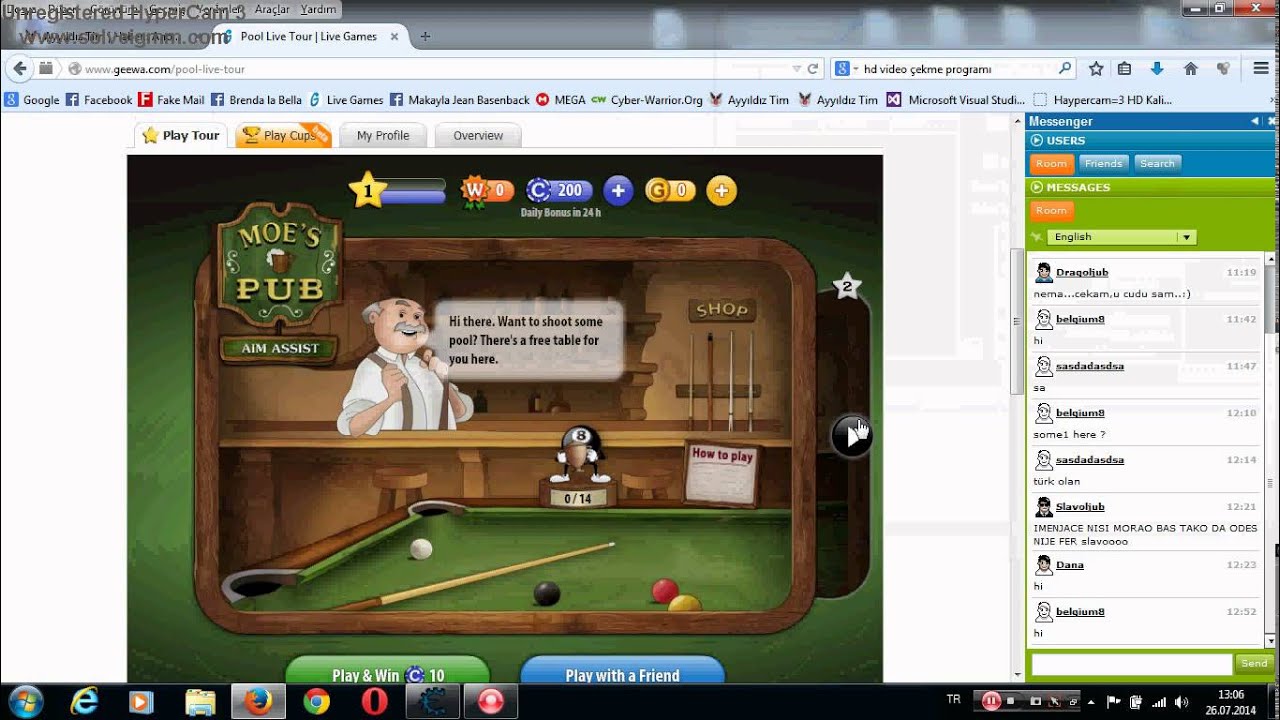
Task: Open the Araçlar menu
Action: pos(272,9)
